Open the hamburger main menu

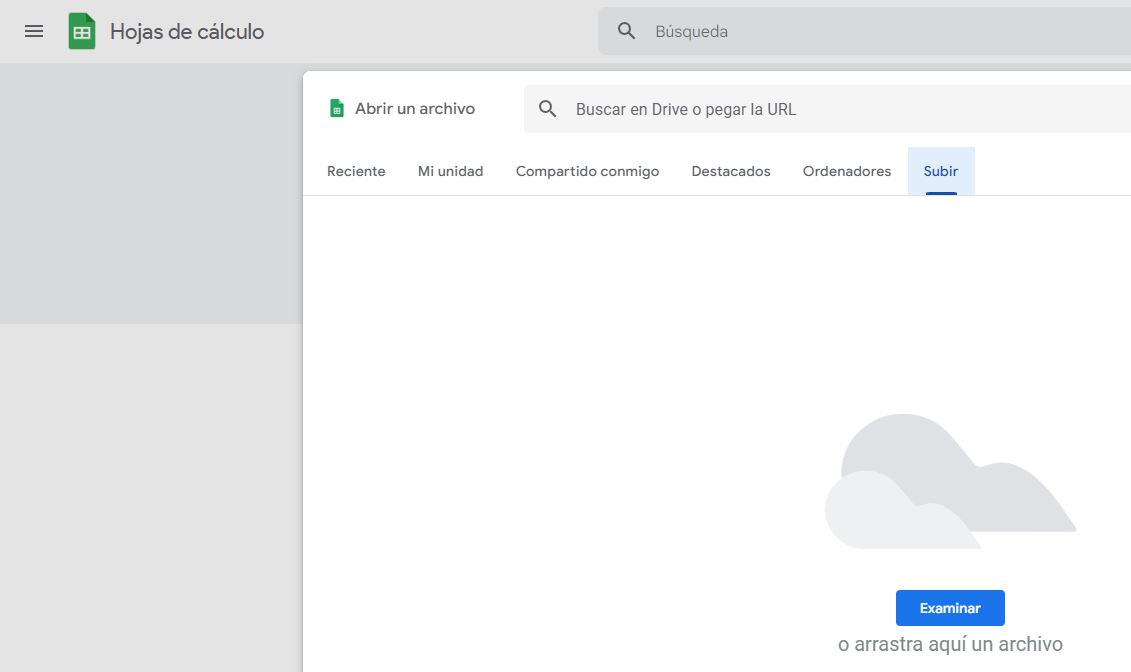click(x=34, y=31)
